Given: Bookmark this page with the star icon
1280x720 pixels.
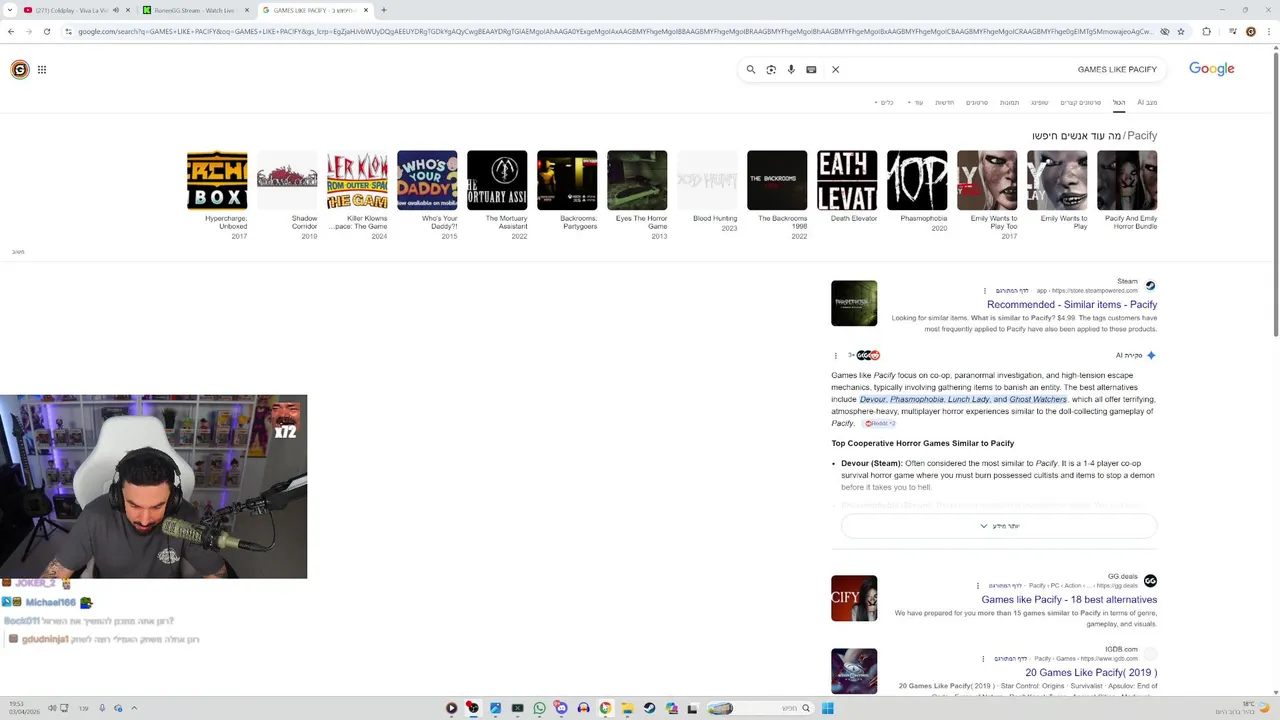Looking at the screenshot, I should tap(1181, 31).
